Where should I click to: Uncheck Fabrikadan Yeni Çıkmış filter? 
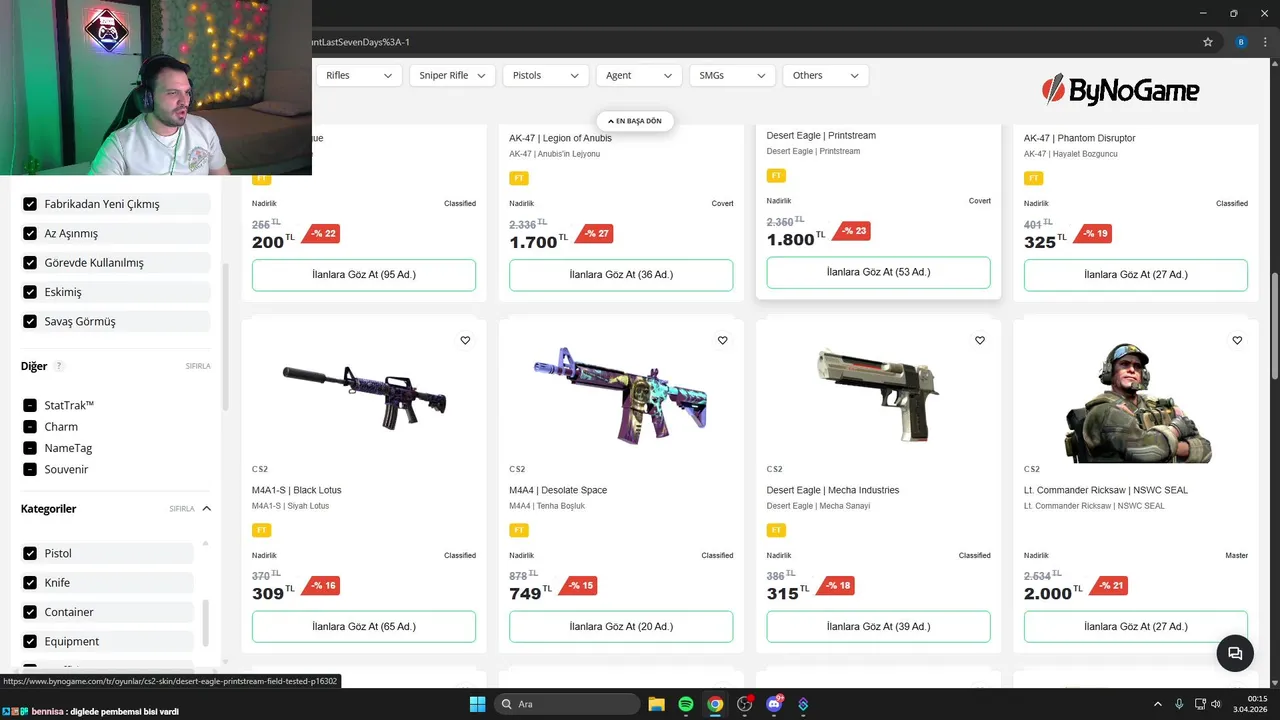(x=30, y=204)
